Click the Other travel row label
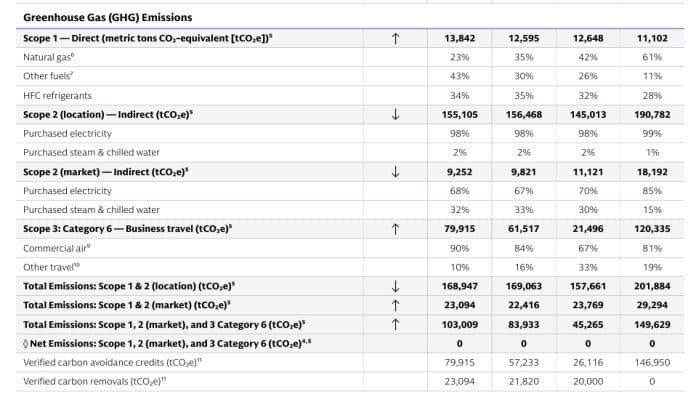 coord(51,267)
